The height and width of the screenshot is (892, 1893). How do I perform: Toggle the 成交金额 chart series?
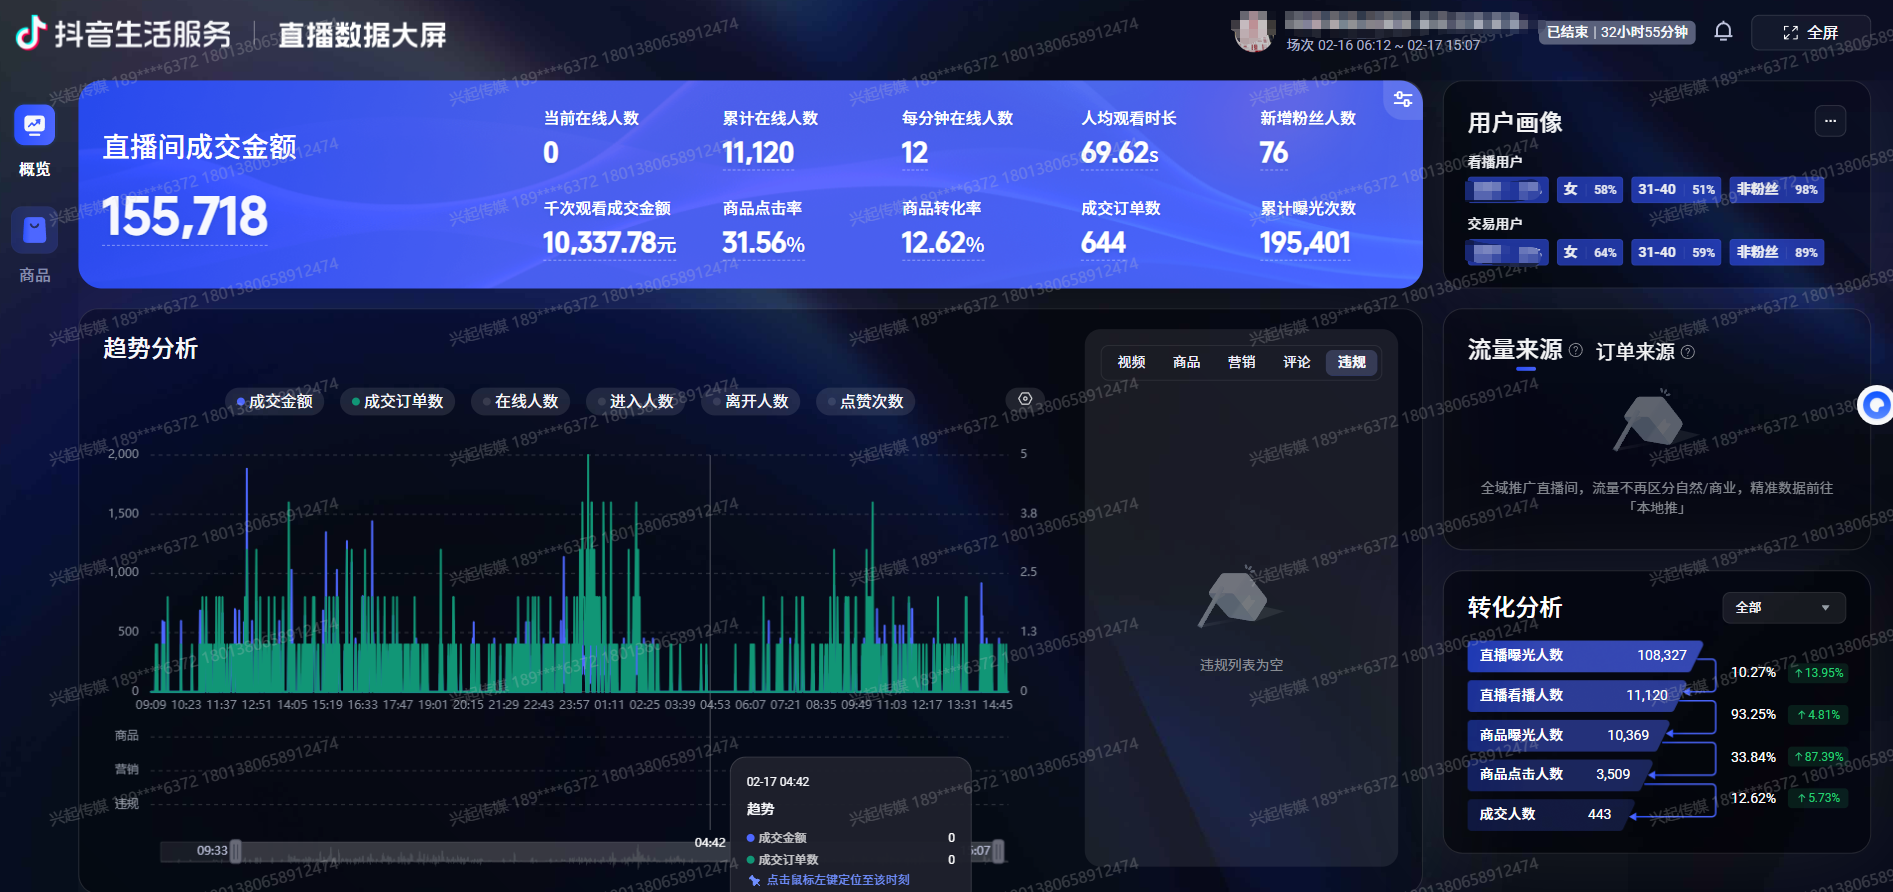(274, 402)
